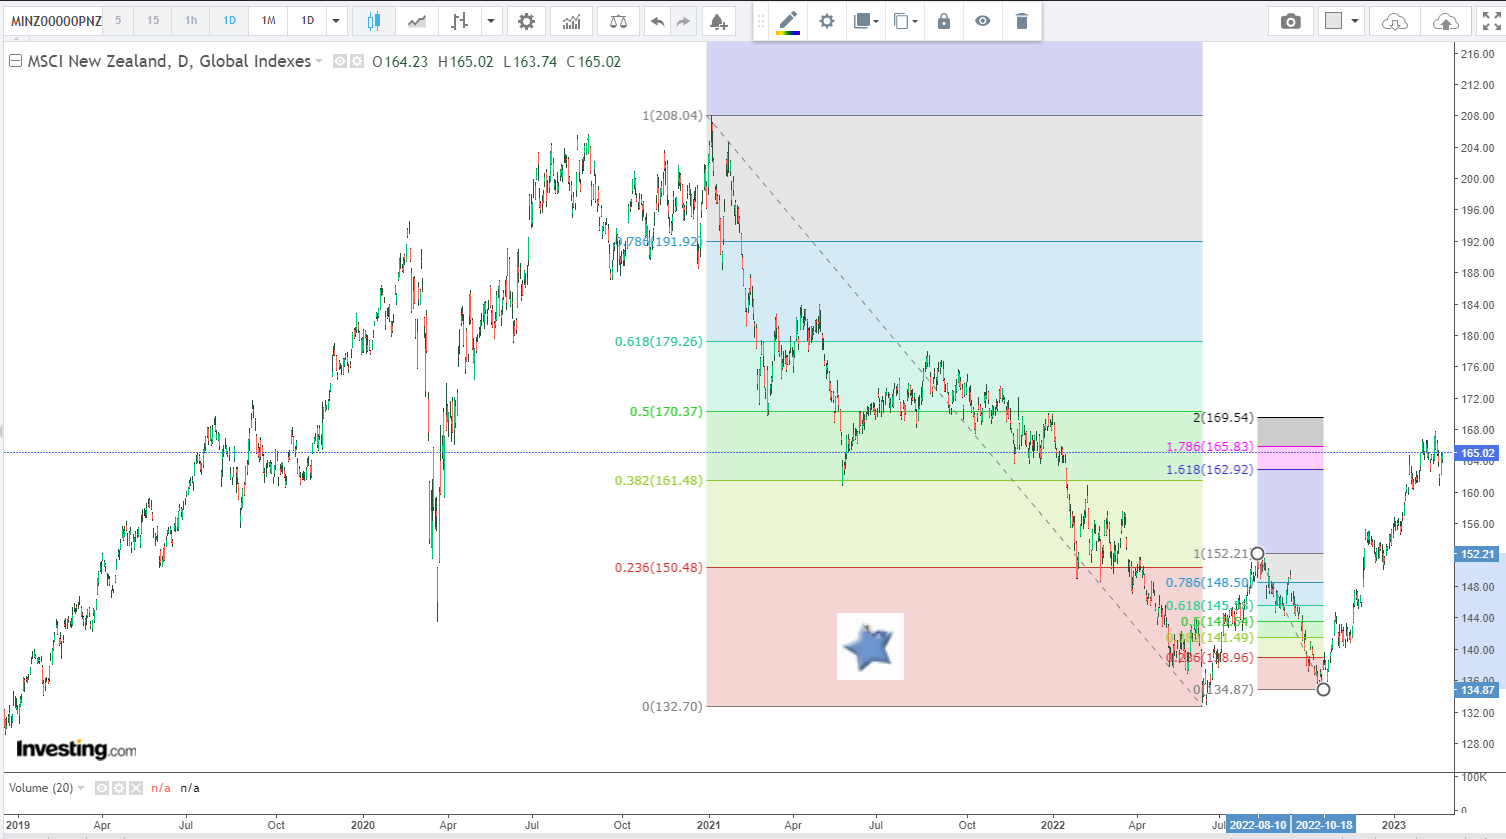Click the 2022-08-10 date marker
Image resolution: width=1506 pixels, height=839 pixels.
[x=1258, y=825]
